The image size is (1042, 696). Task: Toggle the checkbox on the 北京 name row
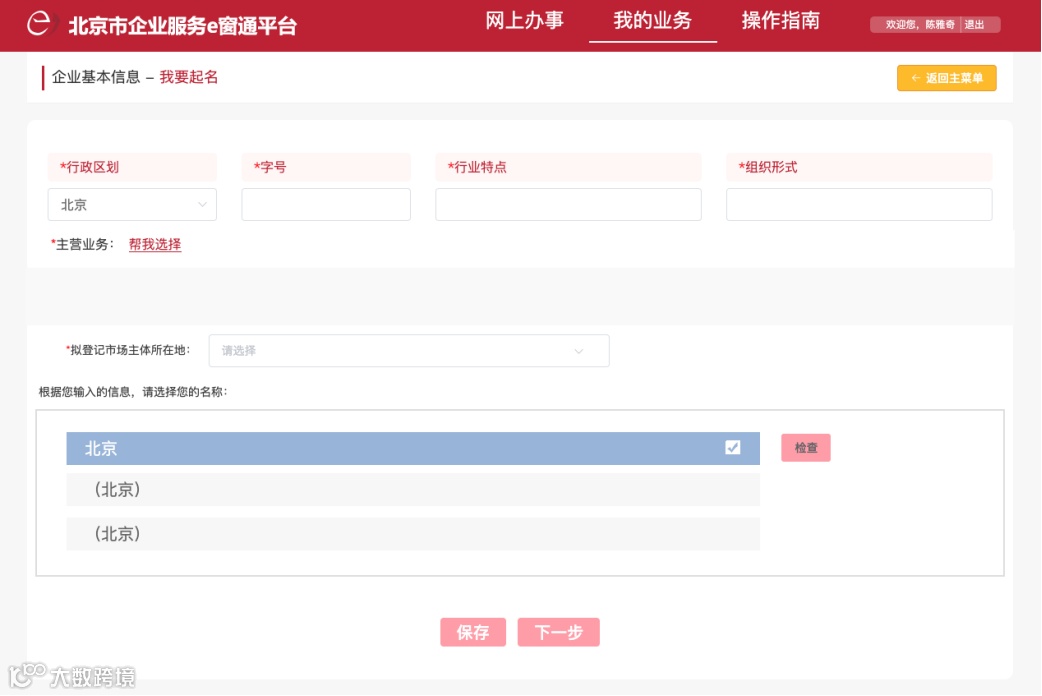pos(732,447)
